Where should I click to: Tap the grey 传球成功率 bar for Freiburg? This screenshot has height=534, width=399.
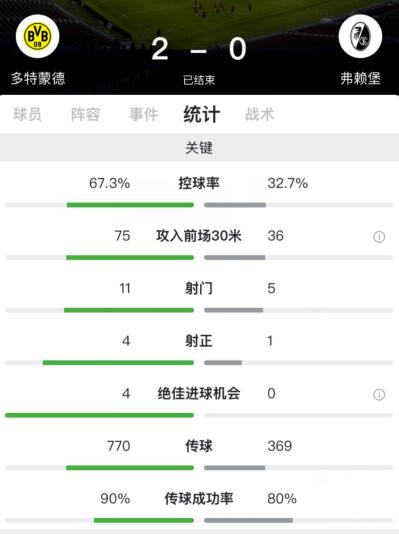pos(249,520)
